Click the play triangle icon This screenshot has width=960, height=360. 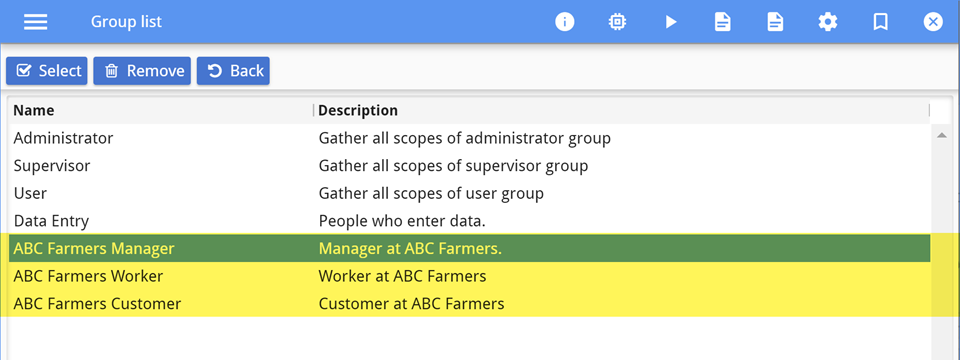[671, 22]
